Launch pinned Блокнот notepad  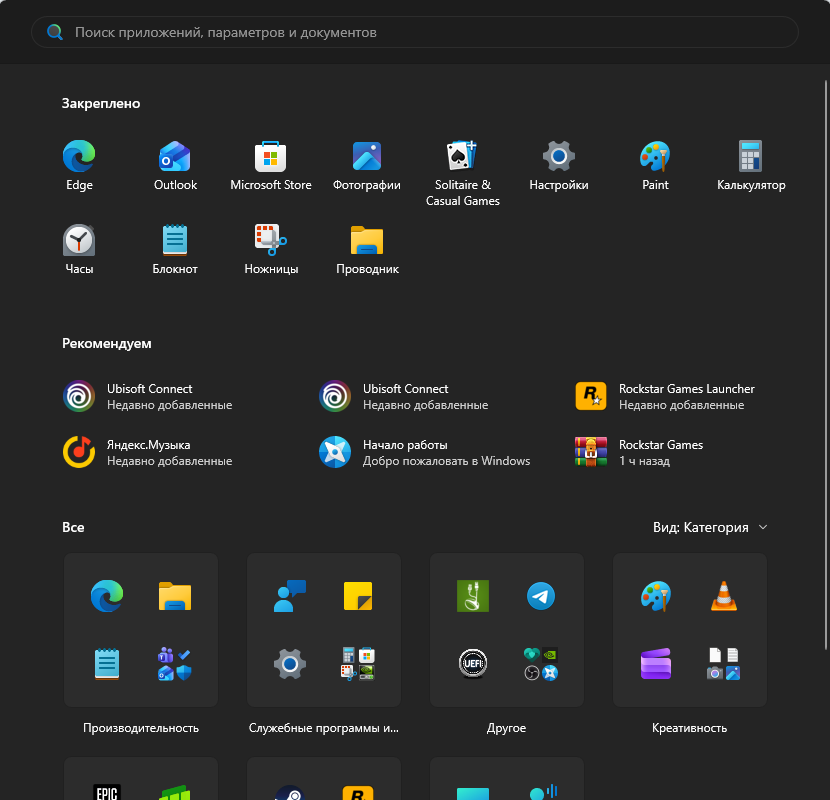tap(175, 240)
